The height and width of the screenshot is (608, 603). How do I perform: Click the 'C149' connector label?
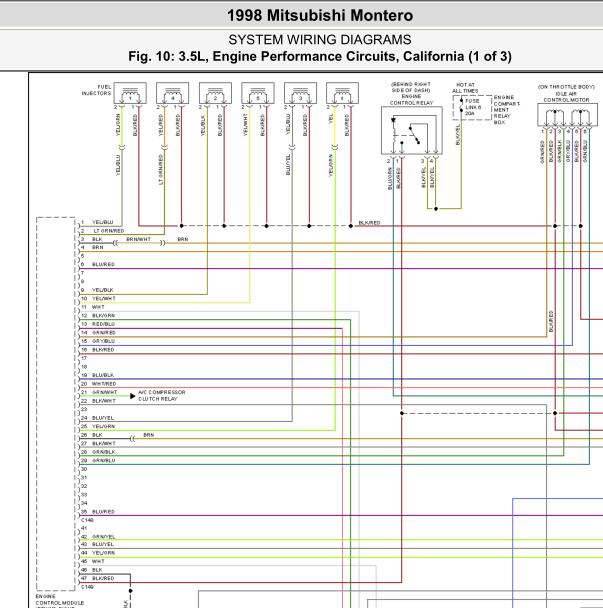pos(87,587)
